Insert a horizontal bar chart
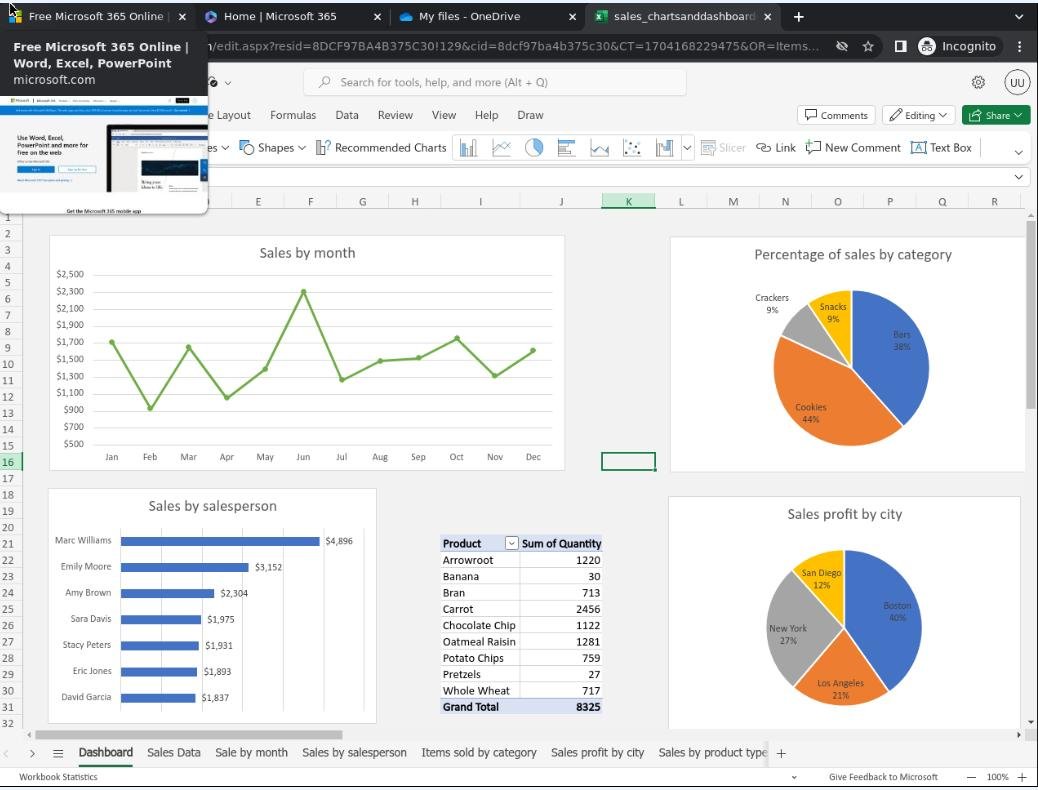Screen dimensions: 1038x790 566,148
